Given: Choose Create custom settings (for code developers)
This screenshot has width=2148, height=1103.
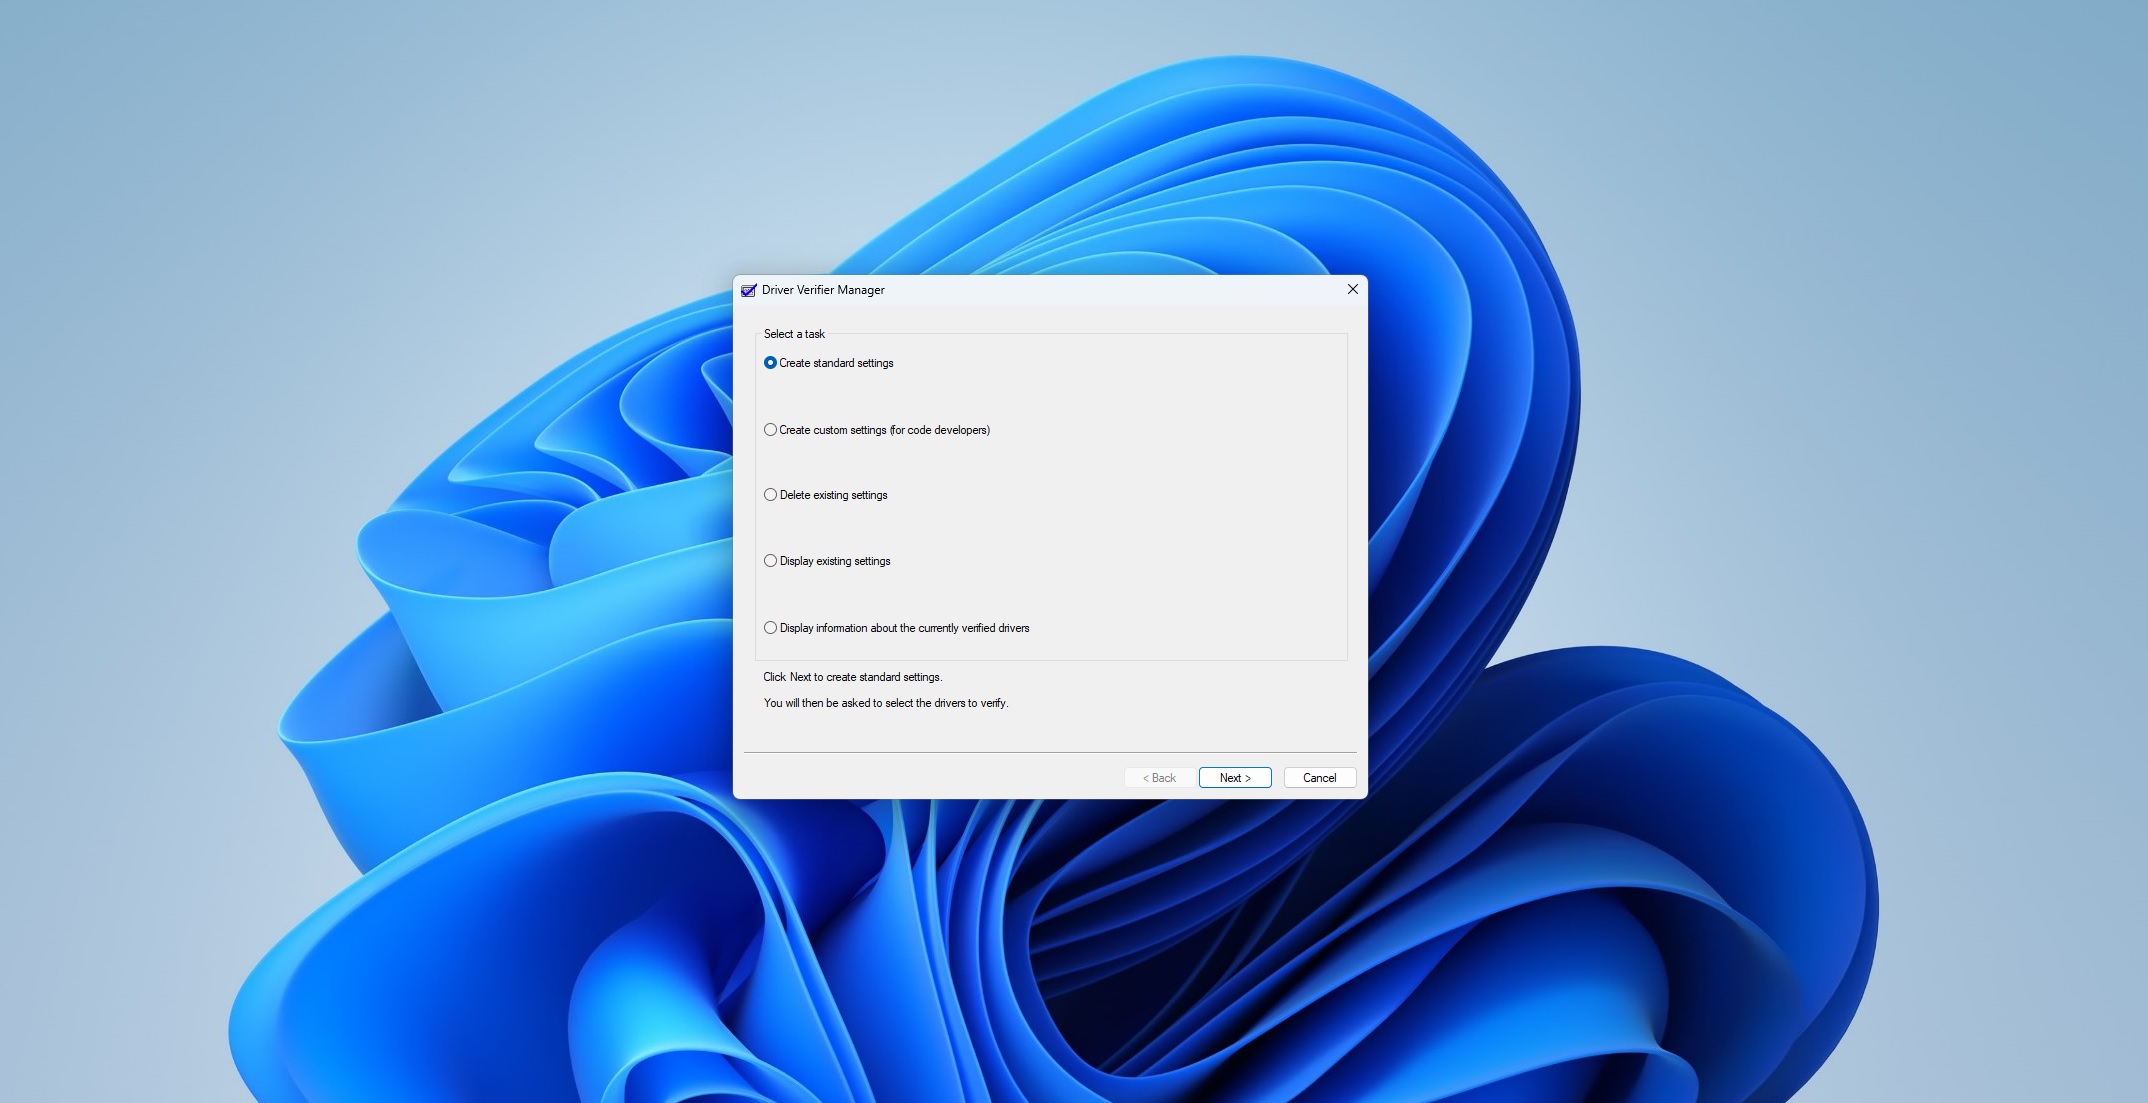Looking at the screenshot, I should click(770, 429).
